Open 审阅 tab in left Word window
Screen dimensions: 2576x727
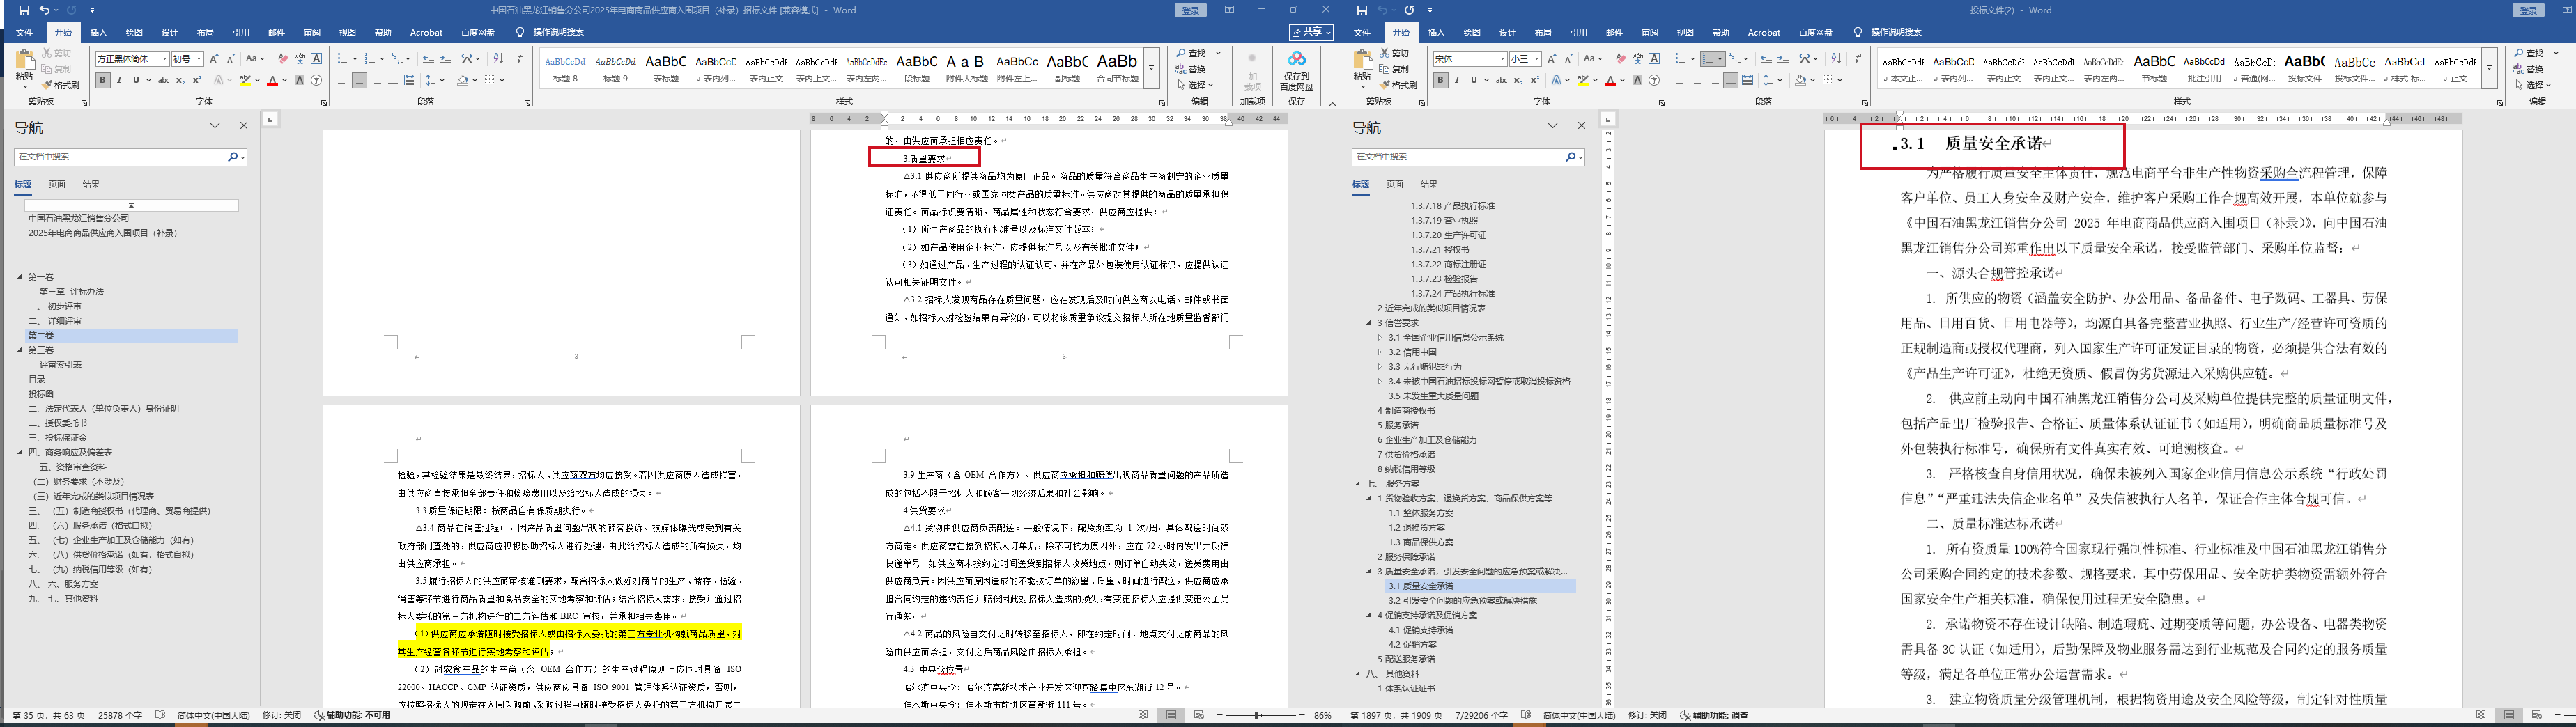point(312,32)
